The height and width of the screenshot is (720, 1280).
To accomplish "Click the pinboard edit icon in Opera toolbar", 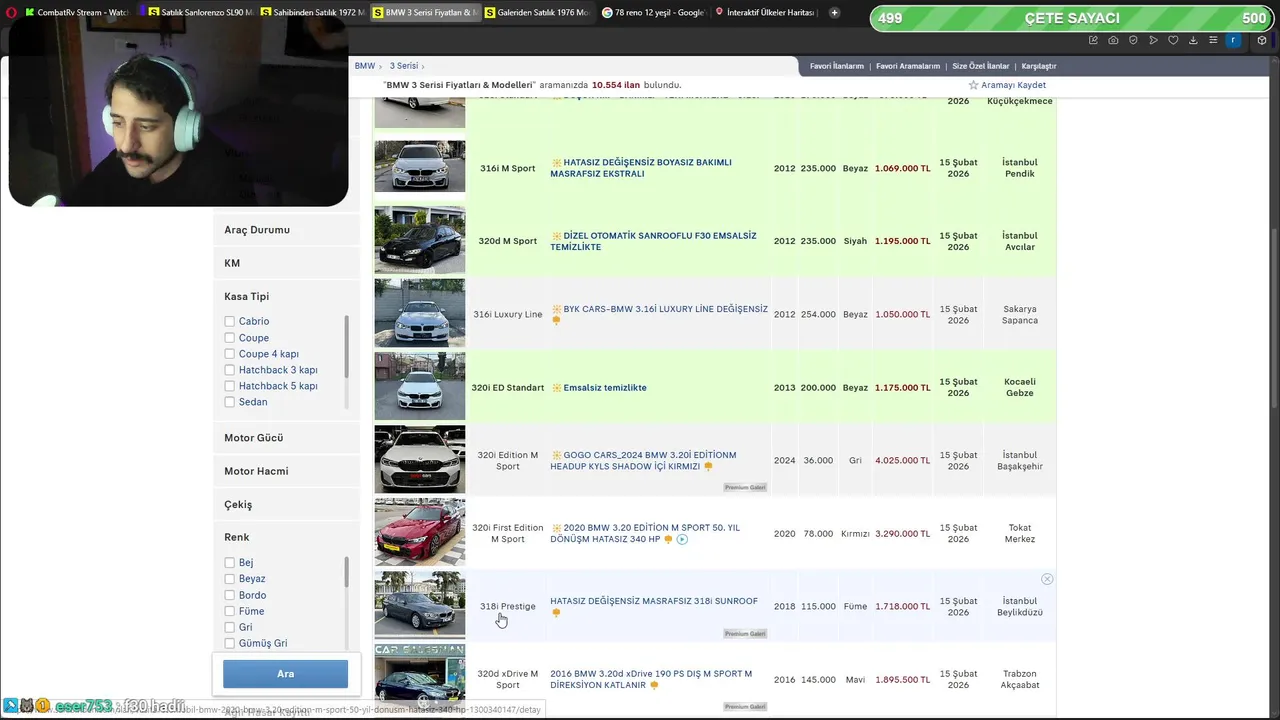I will pos(1093,40).
